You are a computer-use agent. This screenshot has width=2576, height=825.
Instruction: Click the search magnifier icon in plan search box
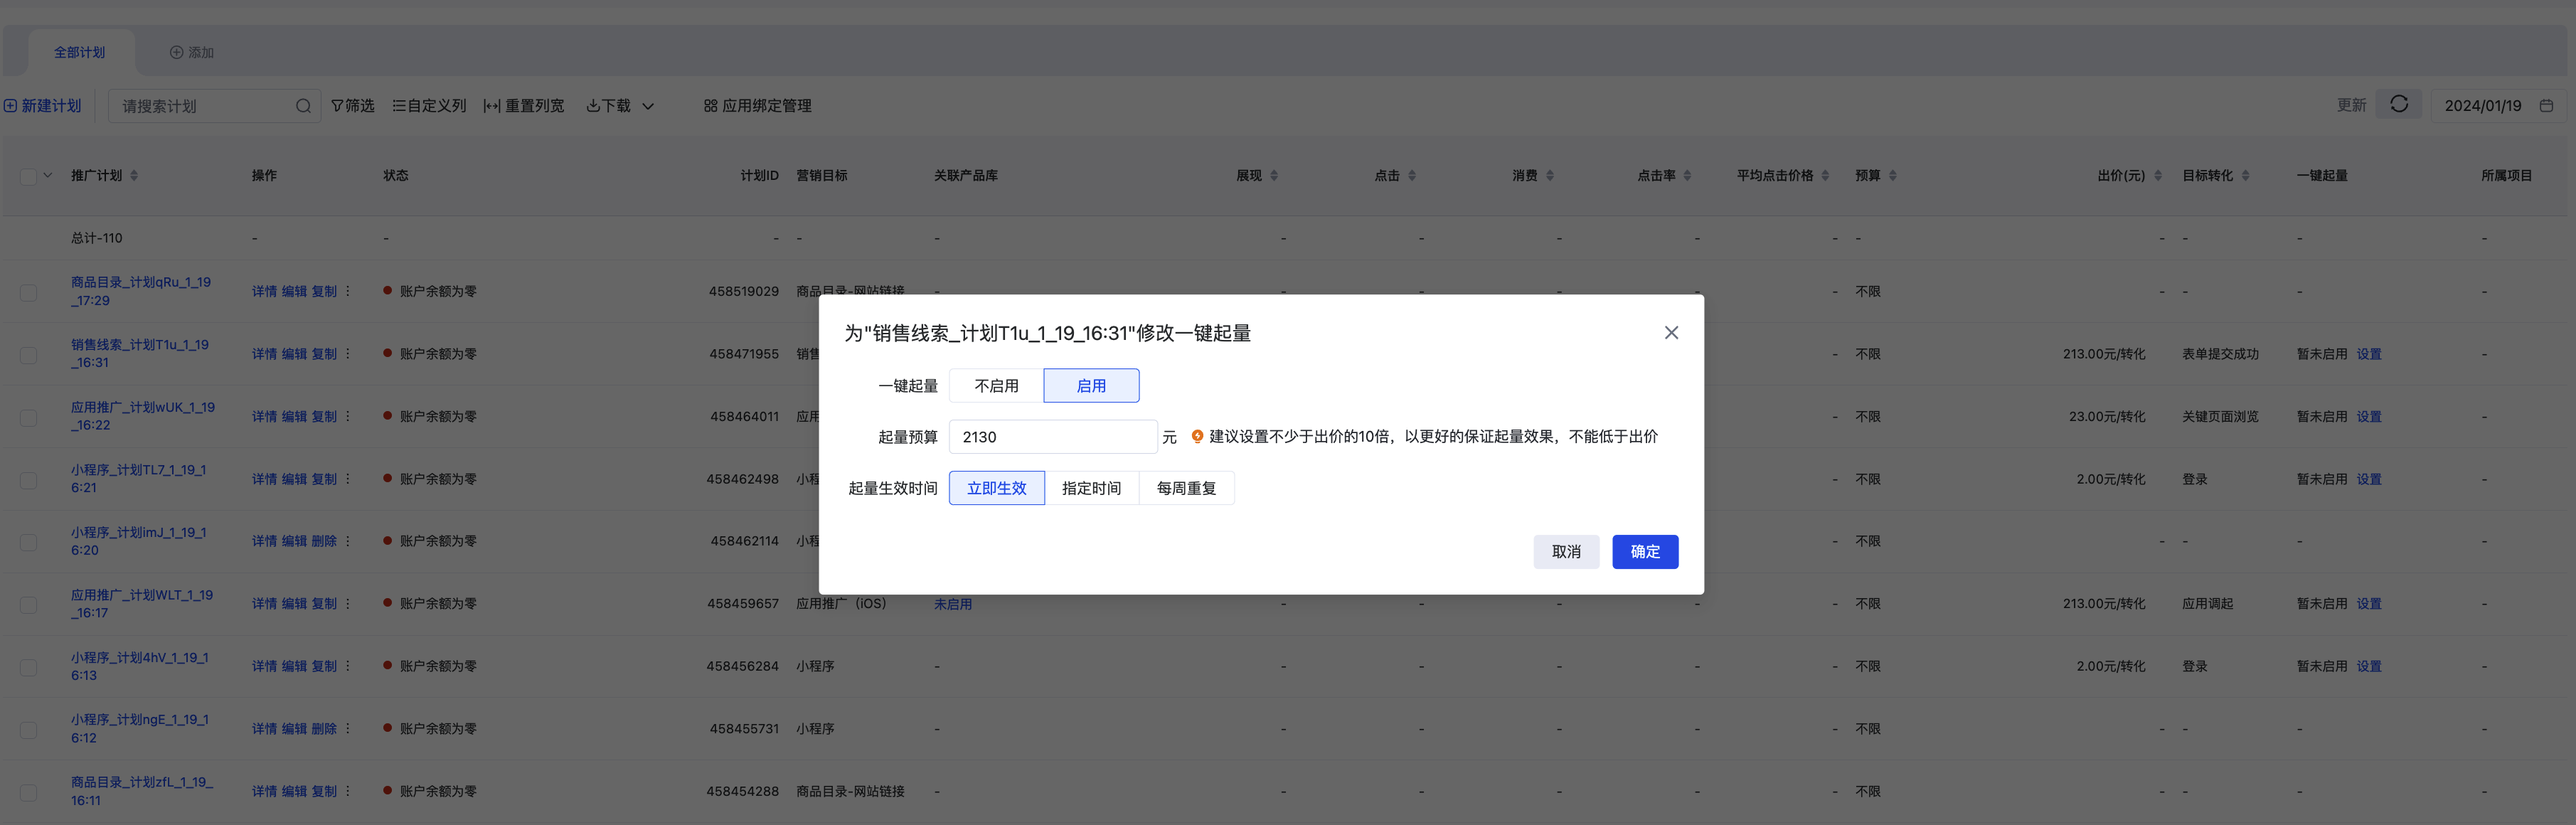(x=303, y=106)
